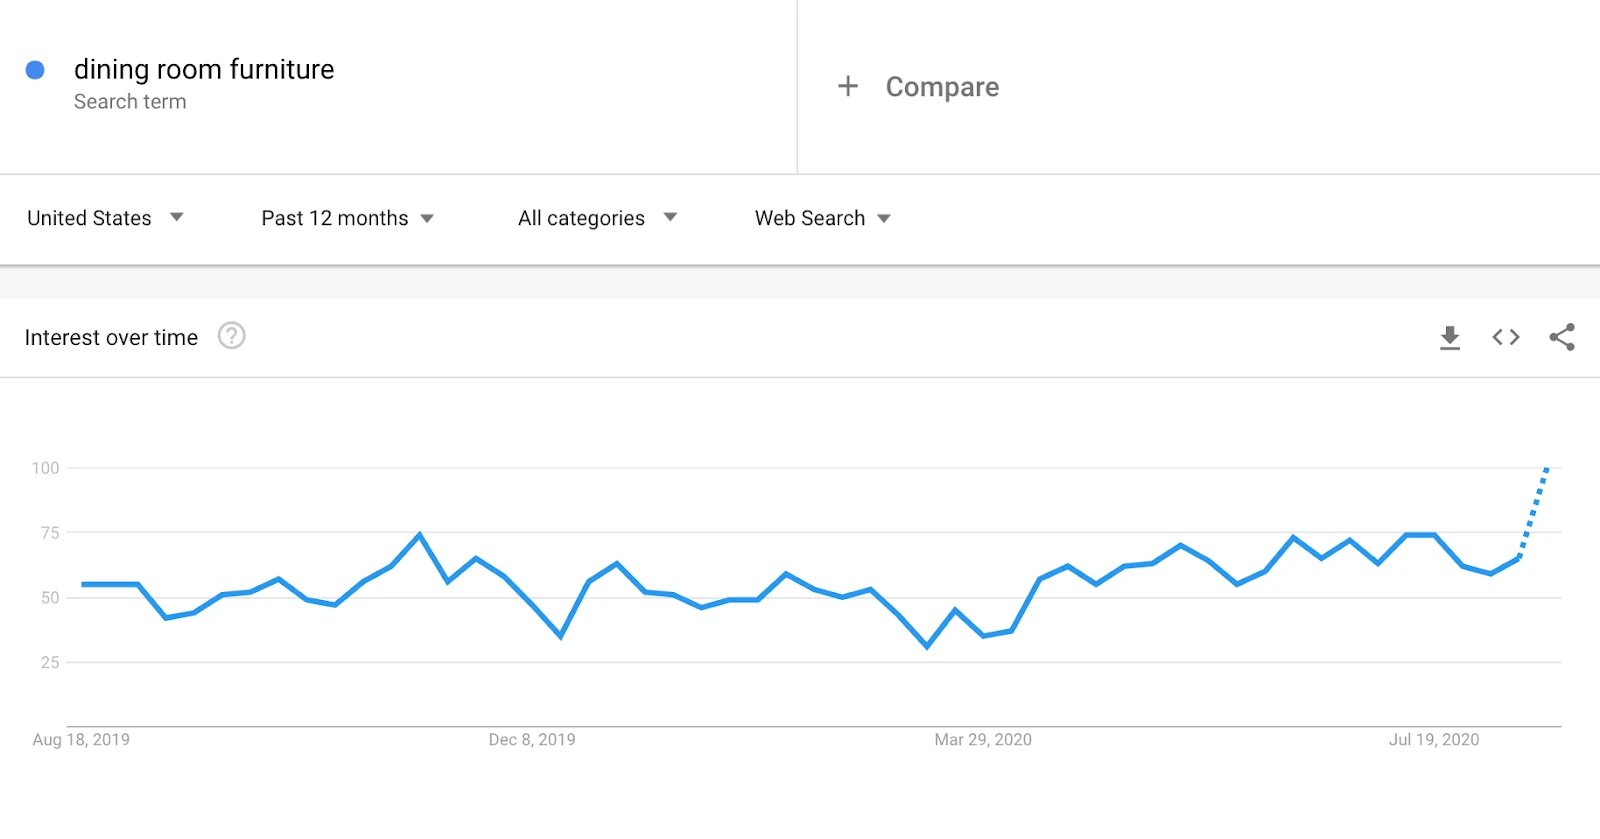Change the Web Search type dropdown
1600x839 pixels.
[x=822, y=218]
